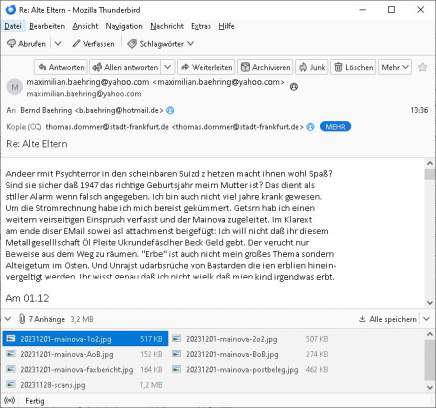Open the Allen antworten dropdown arrow

168,67
